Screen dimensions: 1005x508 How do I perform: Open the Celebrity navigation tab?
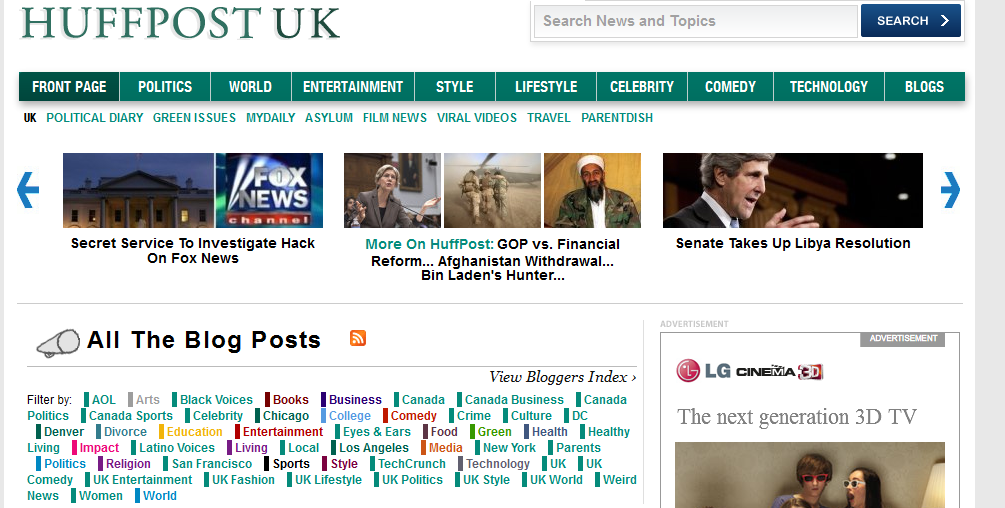coord(642,86)
